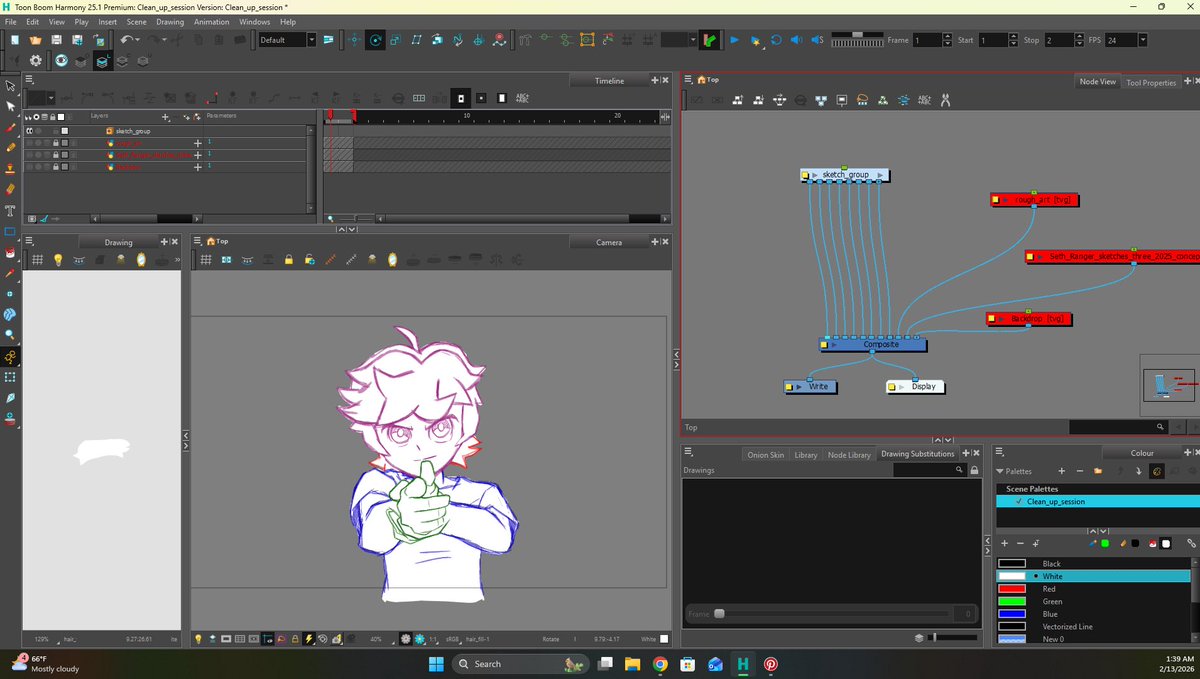Screen dimensions: 1200x679
Task: Click the hamburger menu in Timeline panel
Action: tap(29, 80)
